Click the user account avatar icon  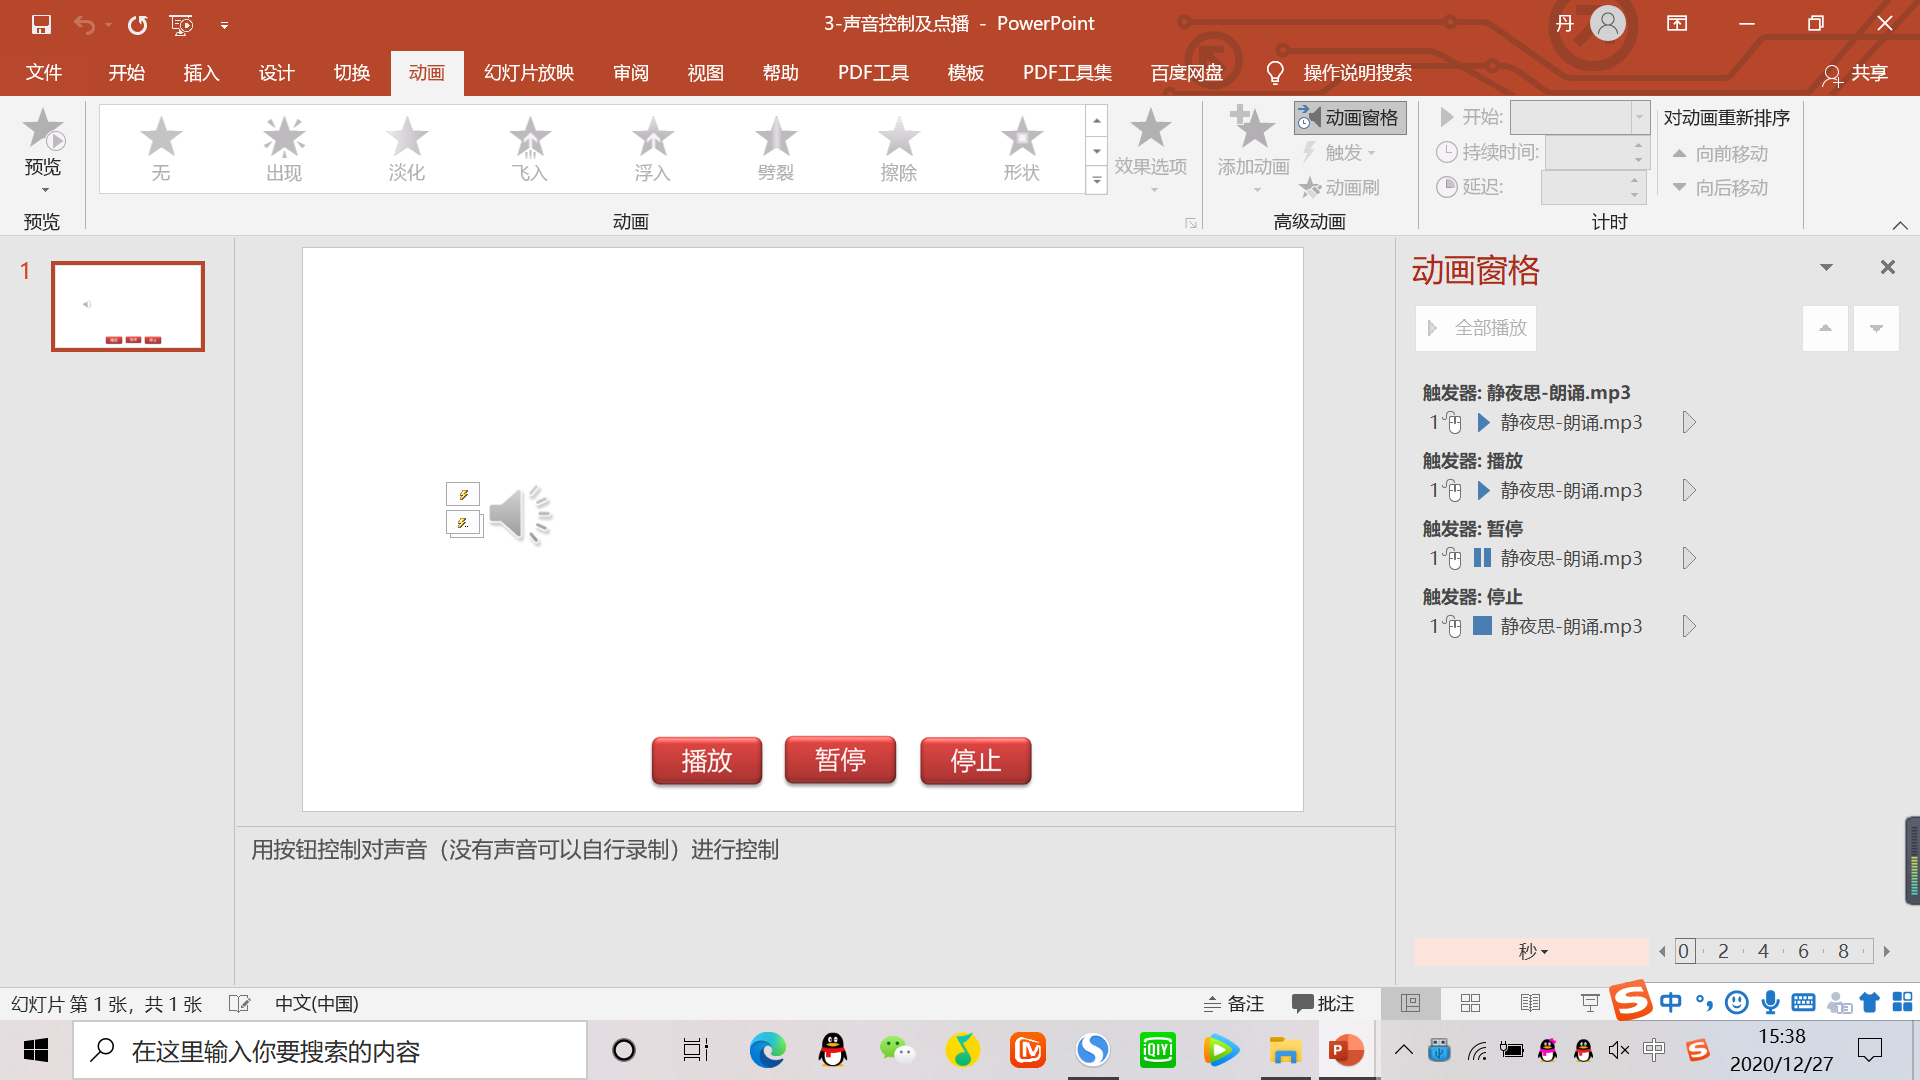[x=1608, y=23]
